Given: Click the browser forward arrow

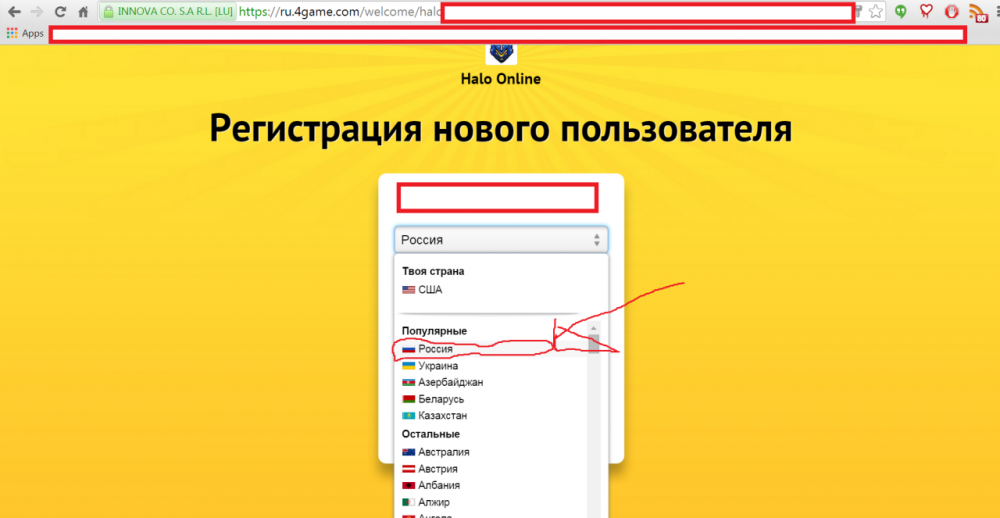Looking at the screenshot, I should click(37, 11).
